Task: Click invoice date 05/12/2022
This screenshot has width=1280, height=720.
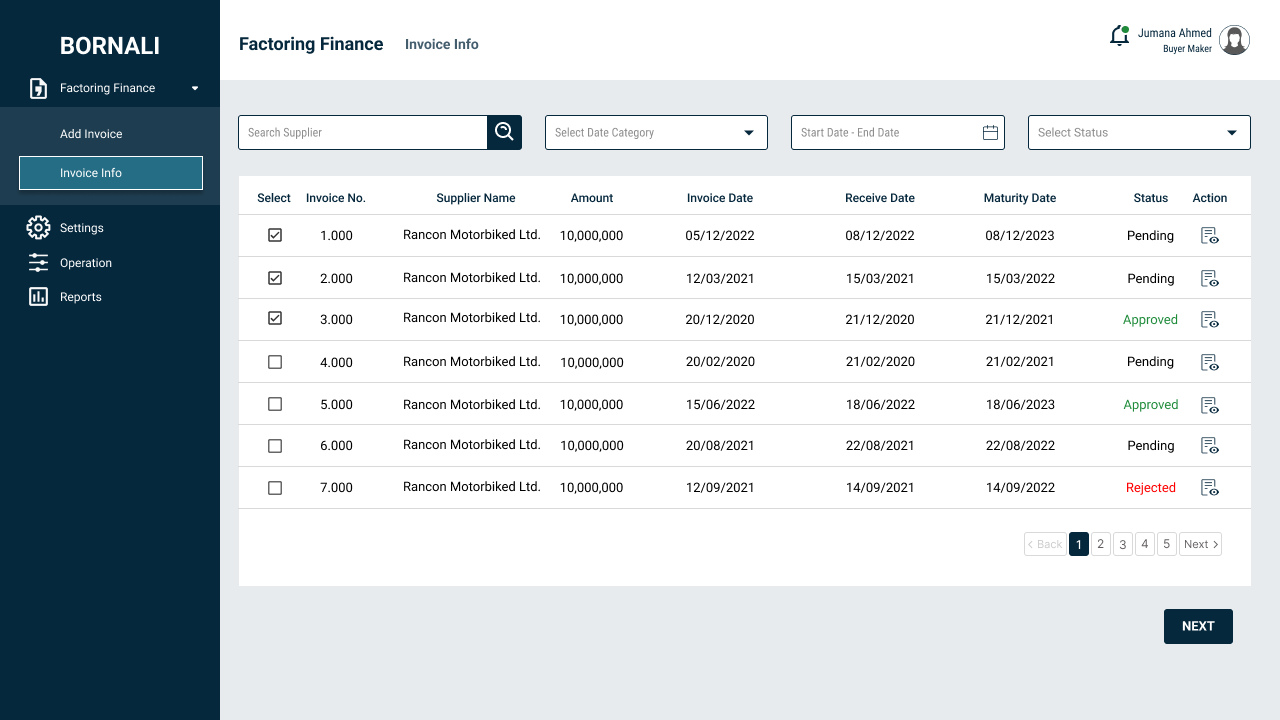Action: point(720,236)
